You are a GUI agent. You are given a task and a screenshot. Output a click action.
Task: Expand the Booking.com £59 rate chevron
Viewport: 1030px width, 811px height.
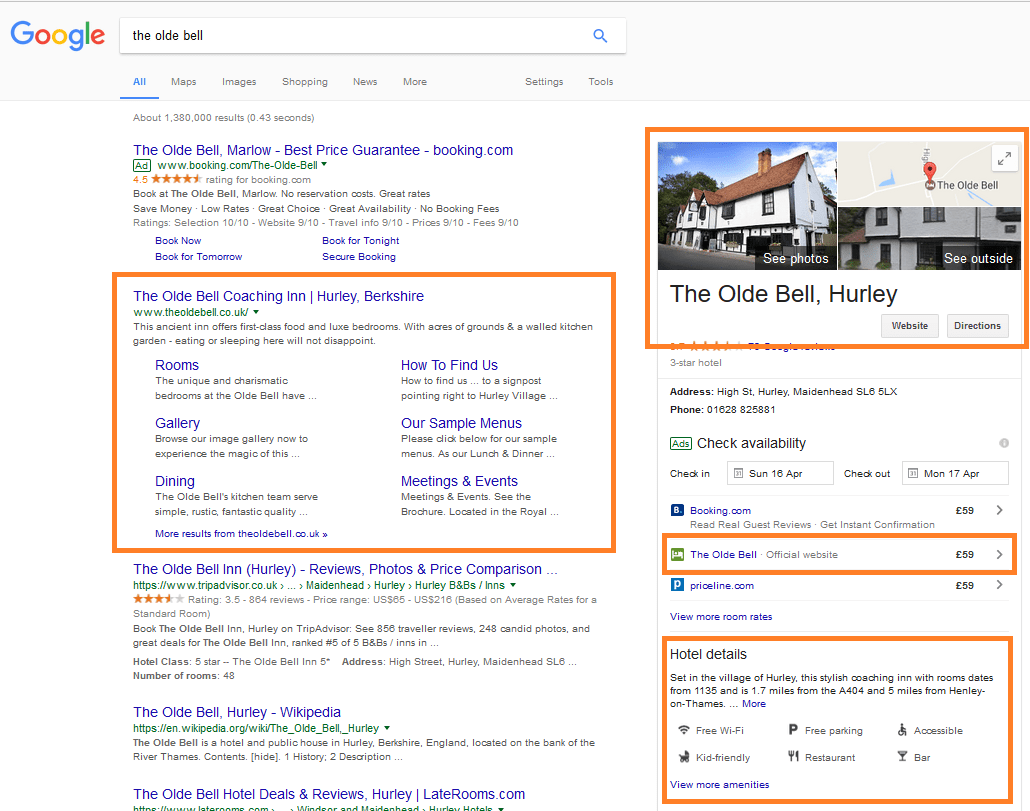(999, 510)
